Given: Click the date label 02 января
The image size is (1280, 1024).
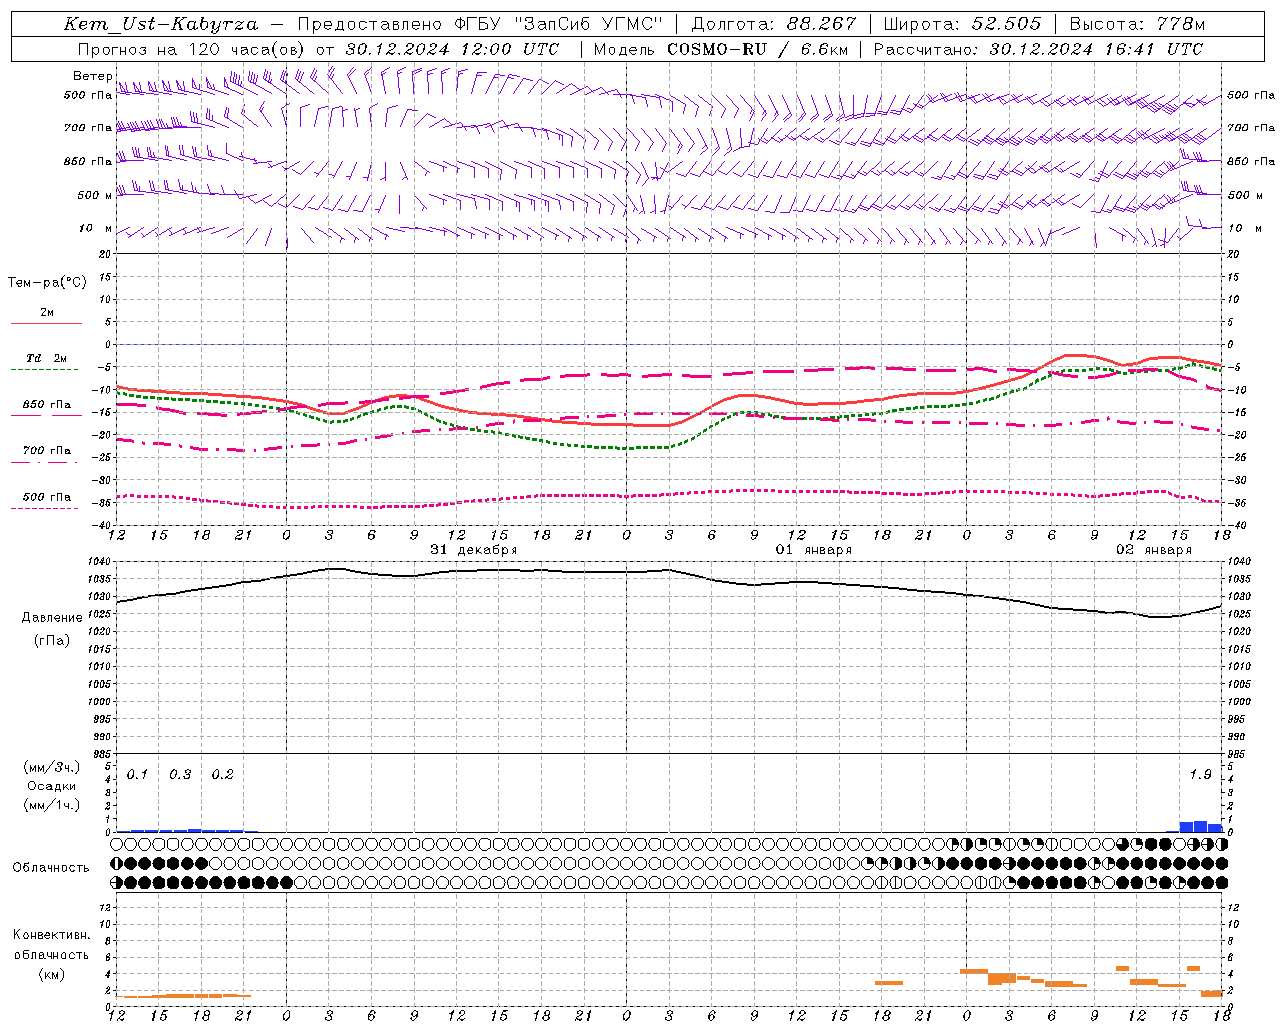Looking at the screenshot, I should (1154, 550).
